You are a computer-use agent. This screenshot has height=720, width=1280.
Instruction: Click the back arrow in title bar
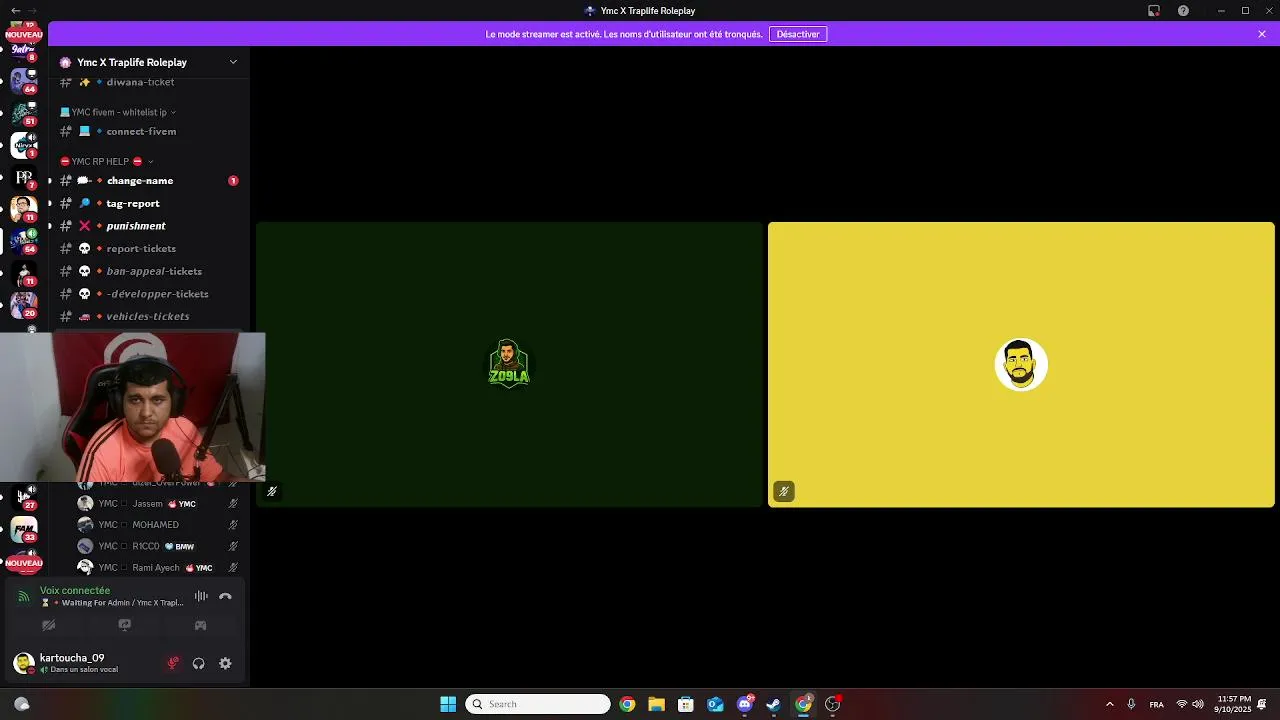pos(15,10)
